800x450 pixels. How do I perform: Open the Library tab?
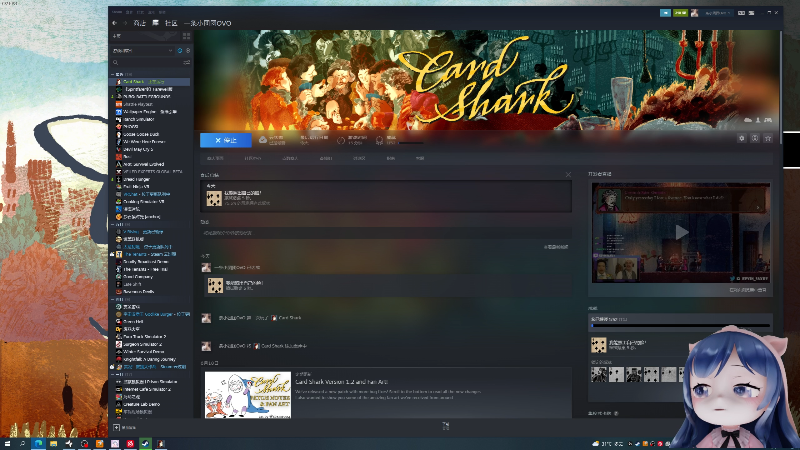(156, 23)
